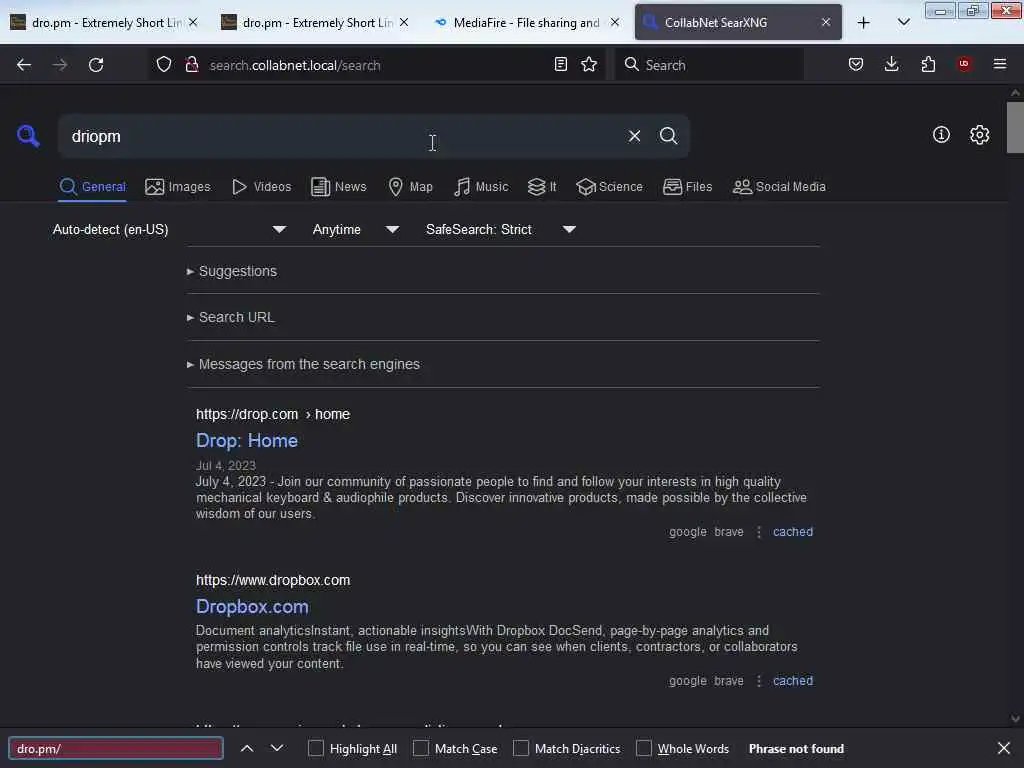Close the MediaFire tab
1024x768 pixels.
[615, 22]
